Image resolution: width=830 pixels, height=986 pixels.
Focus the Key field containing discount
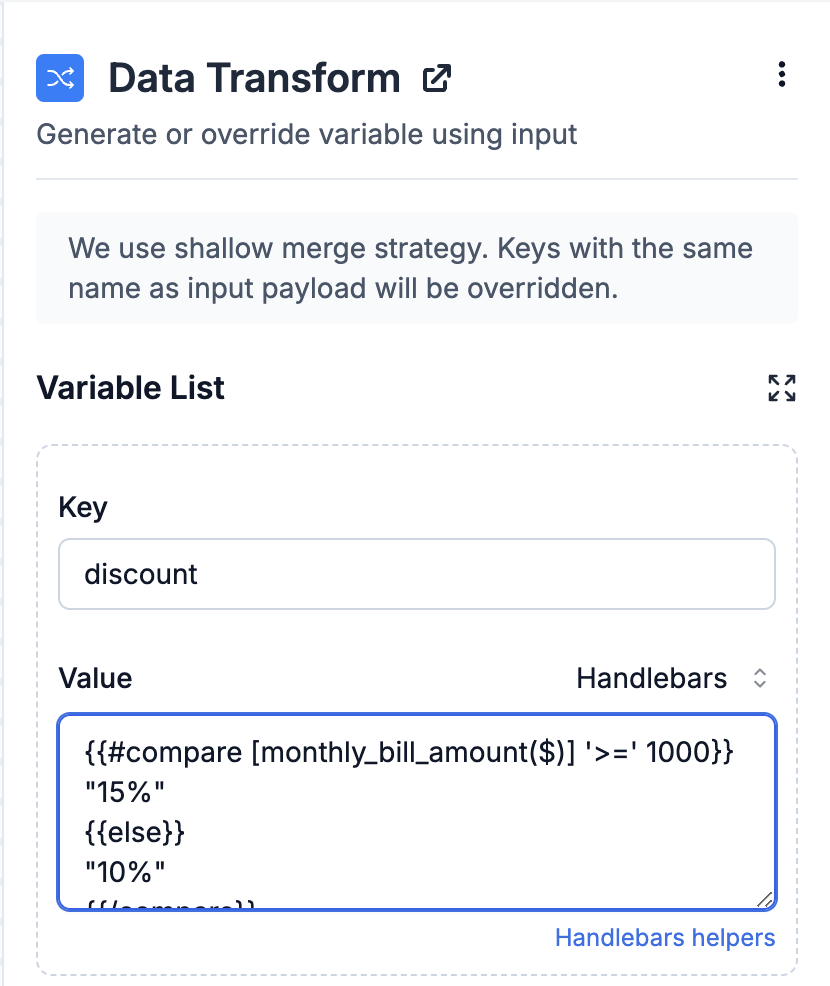(417, 573)
